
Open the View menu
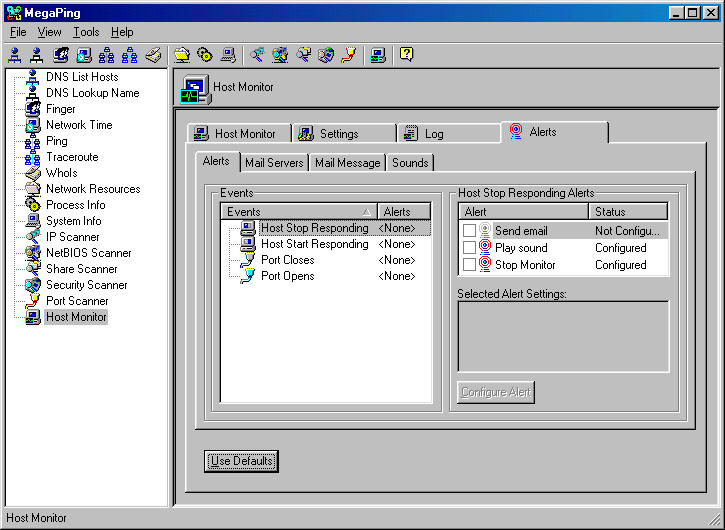[49, 32]
